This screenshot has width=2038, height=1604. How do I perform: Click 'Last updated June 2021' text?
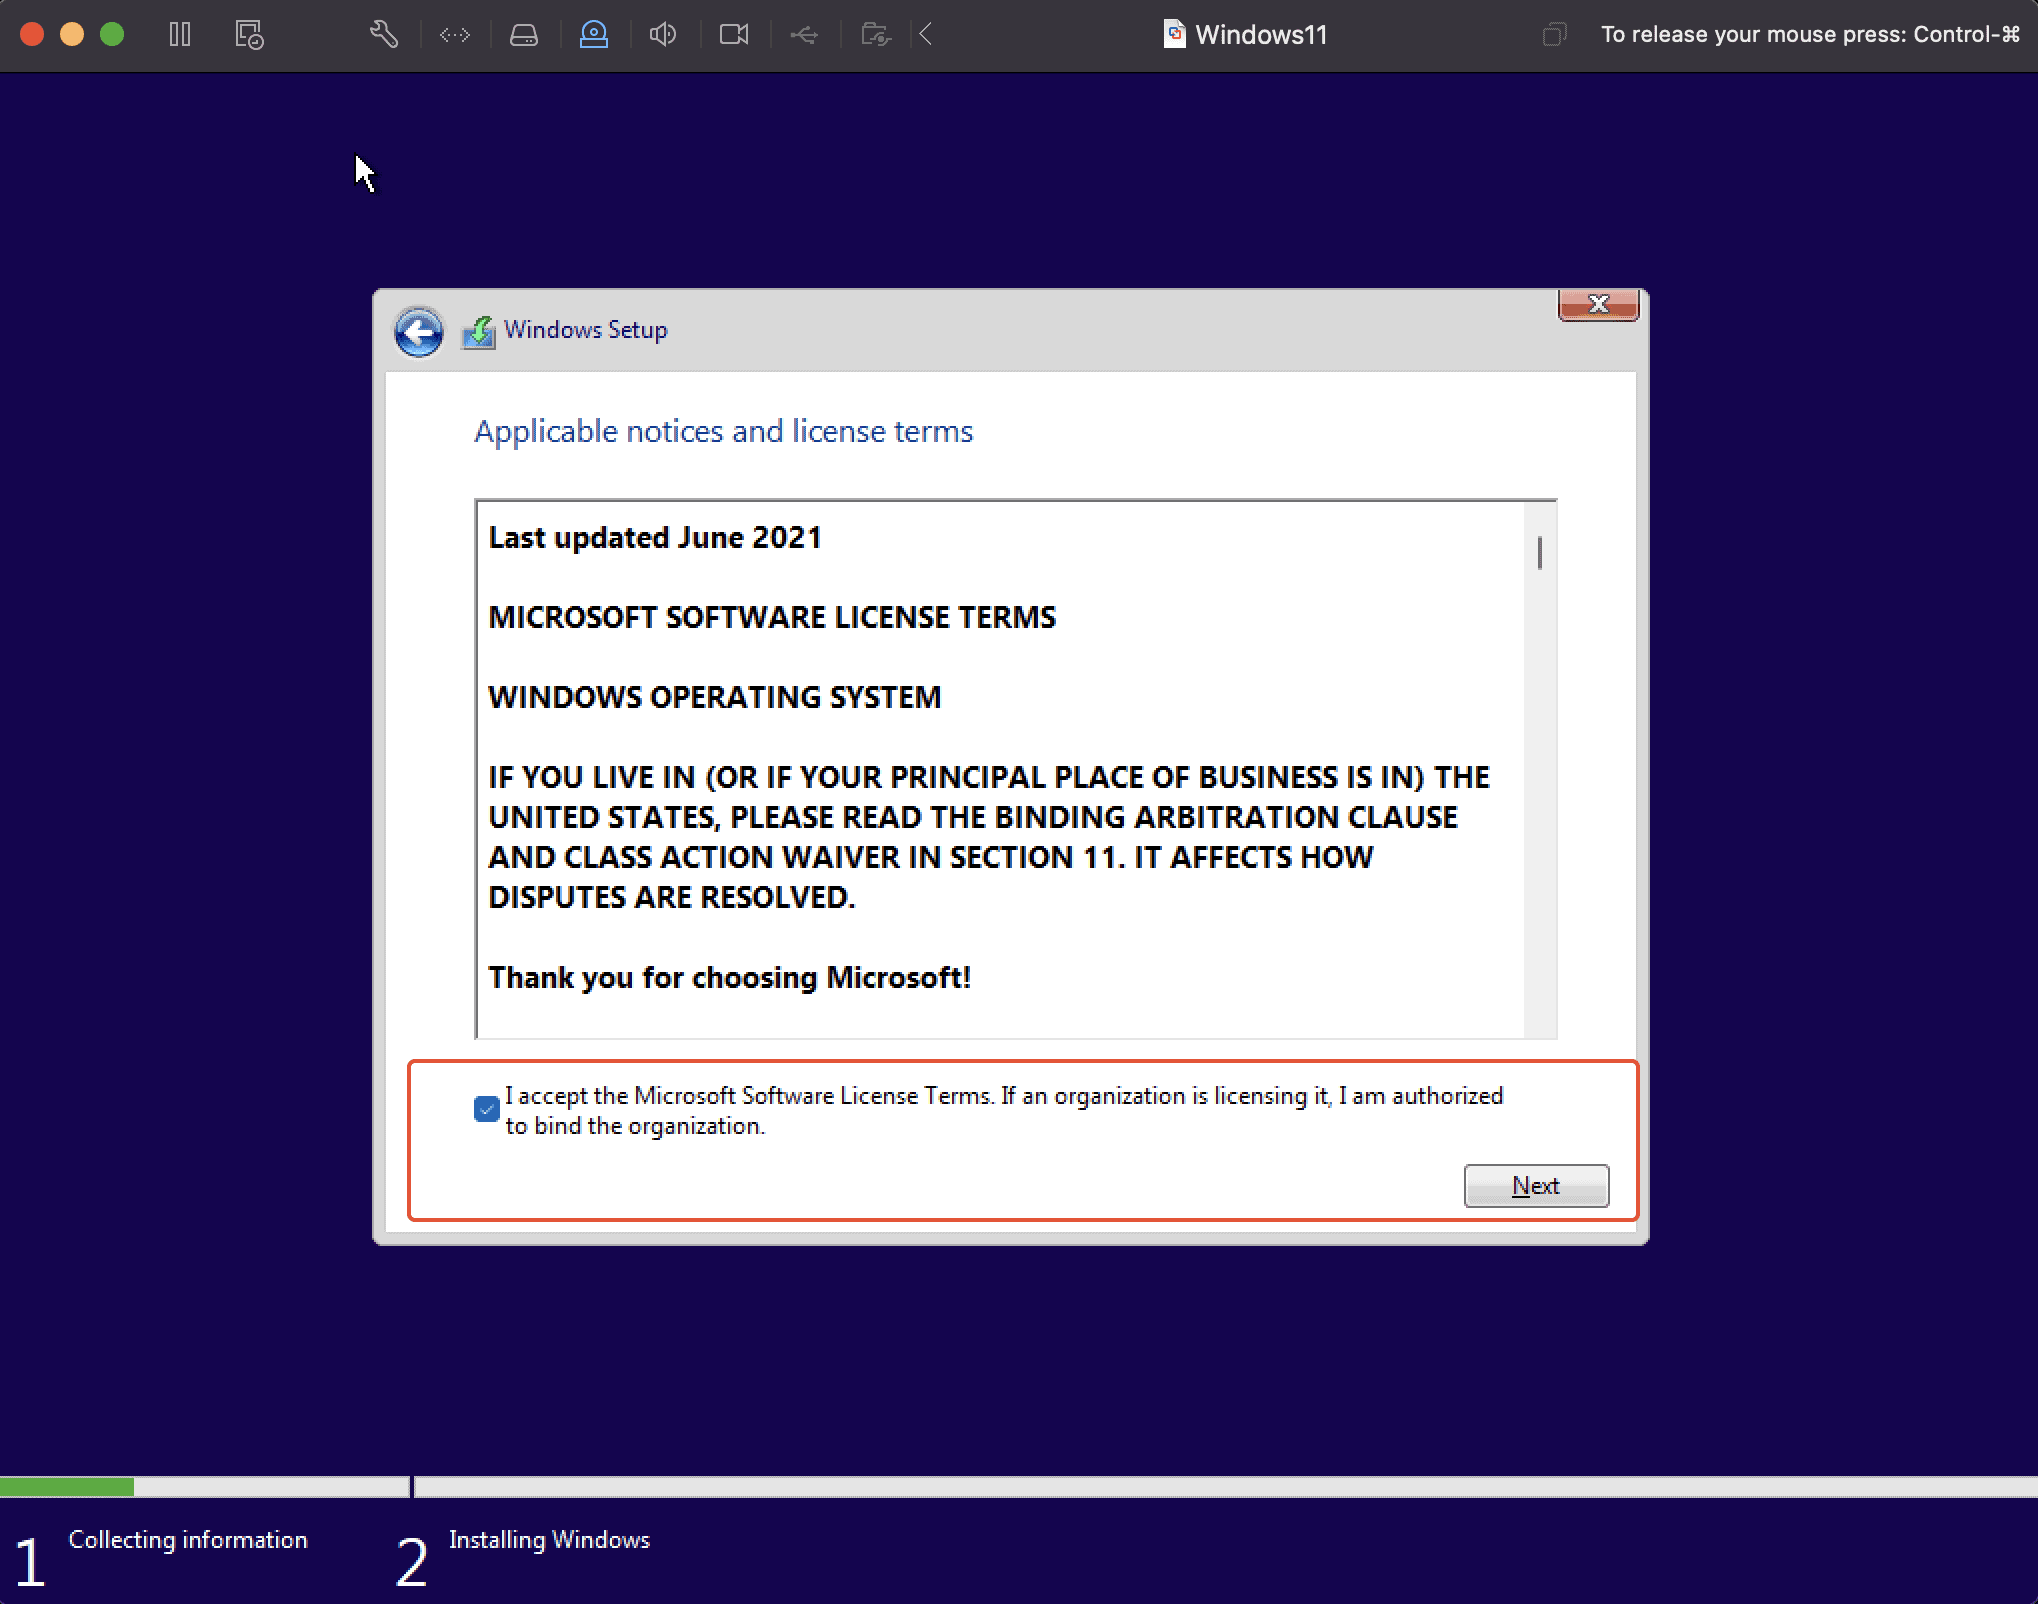coord(655,538)
